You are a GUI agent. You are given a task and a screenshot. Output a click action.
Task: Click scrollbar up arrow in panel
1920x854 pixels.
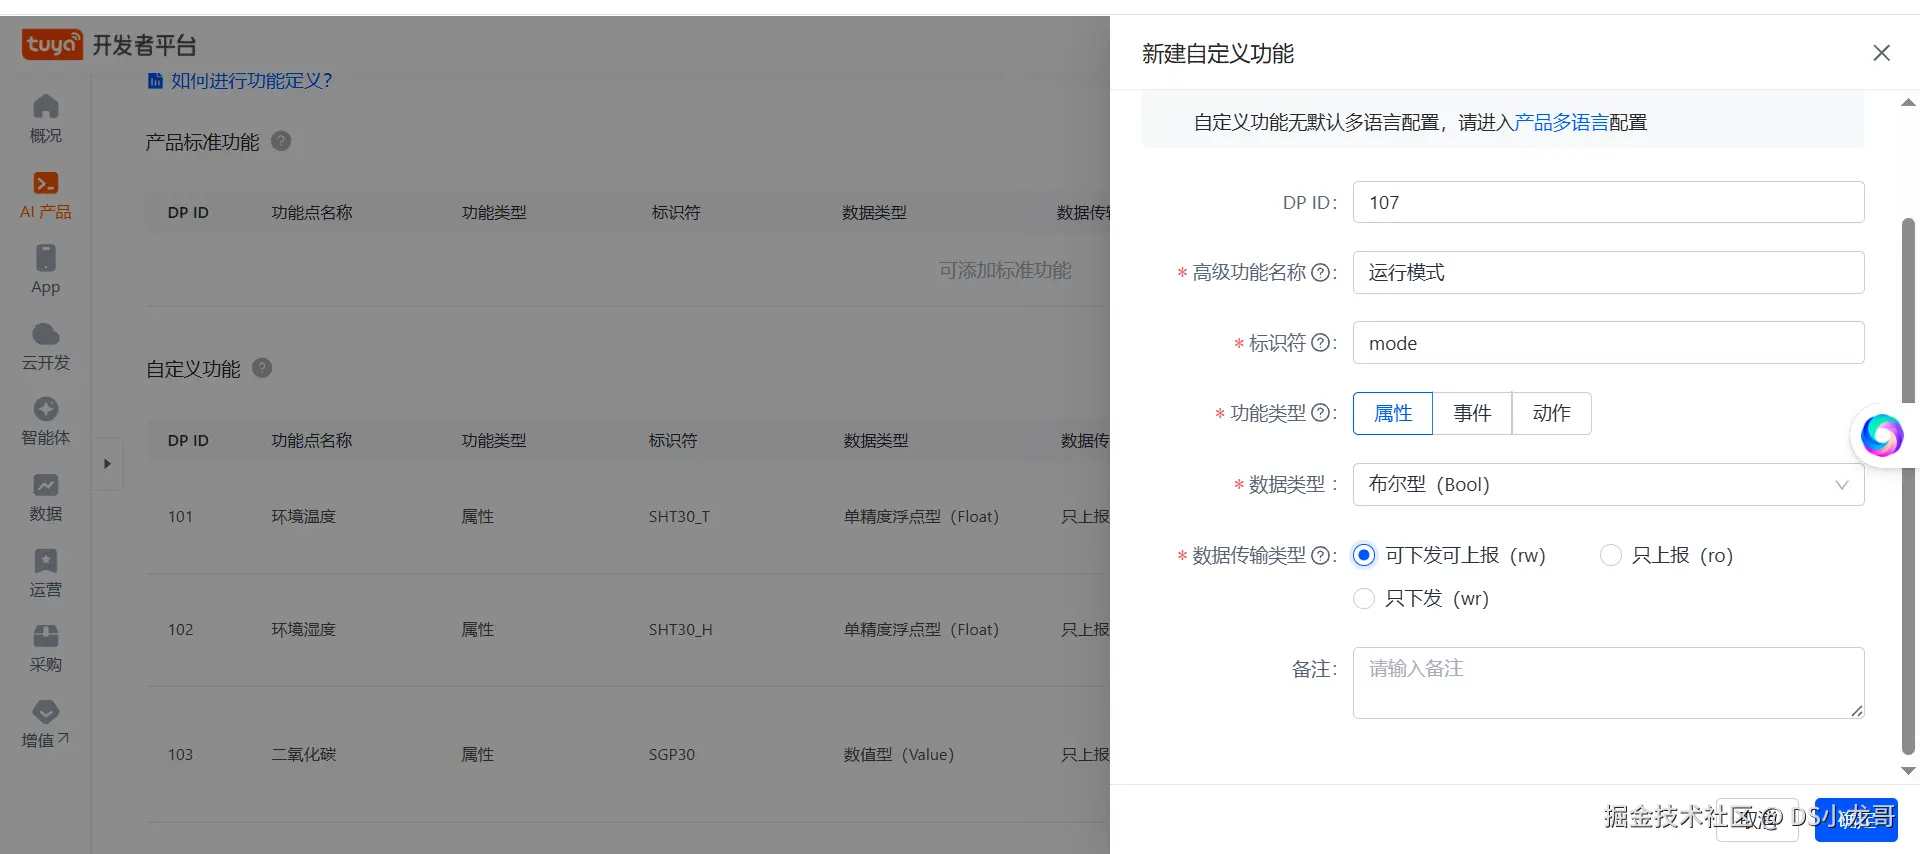tap(1908, 102)
